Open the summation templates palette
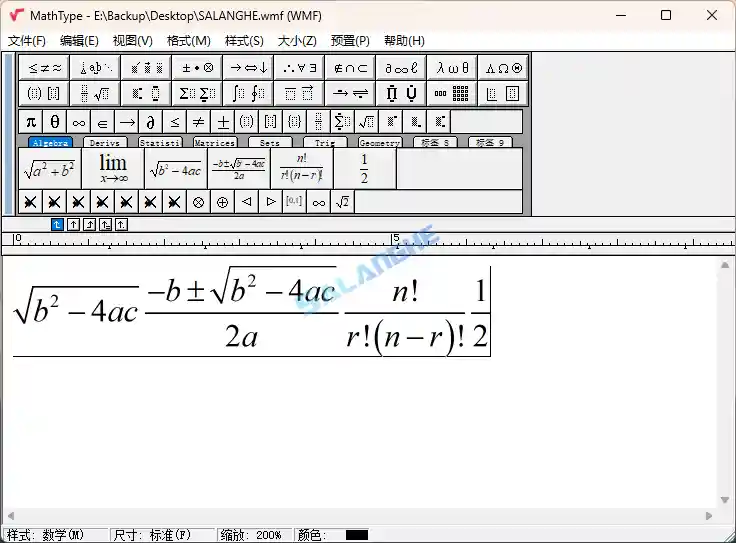Viewport: 736px width, 543px height. [197, 93]
